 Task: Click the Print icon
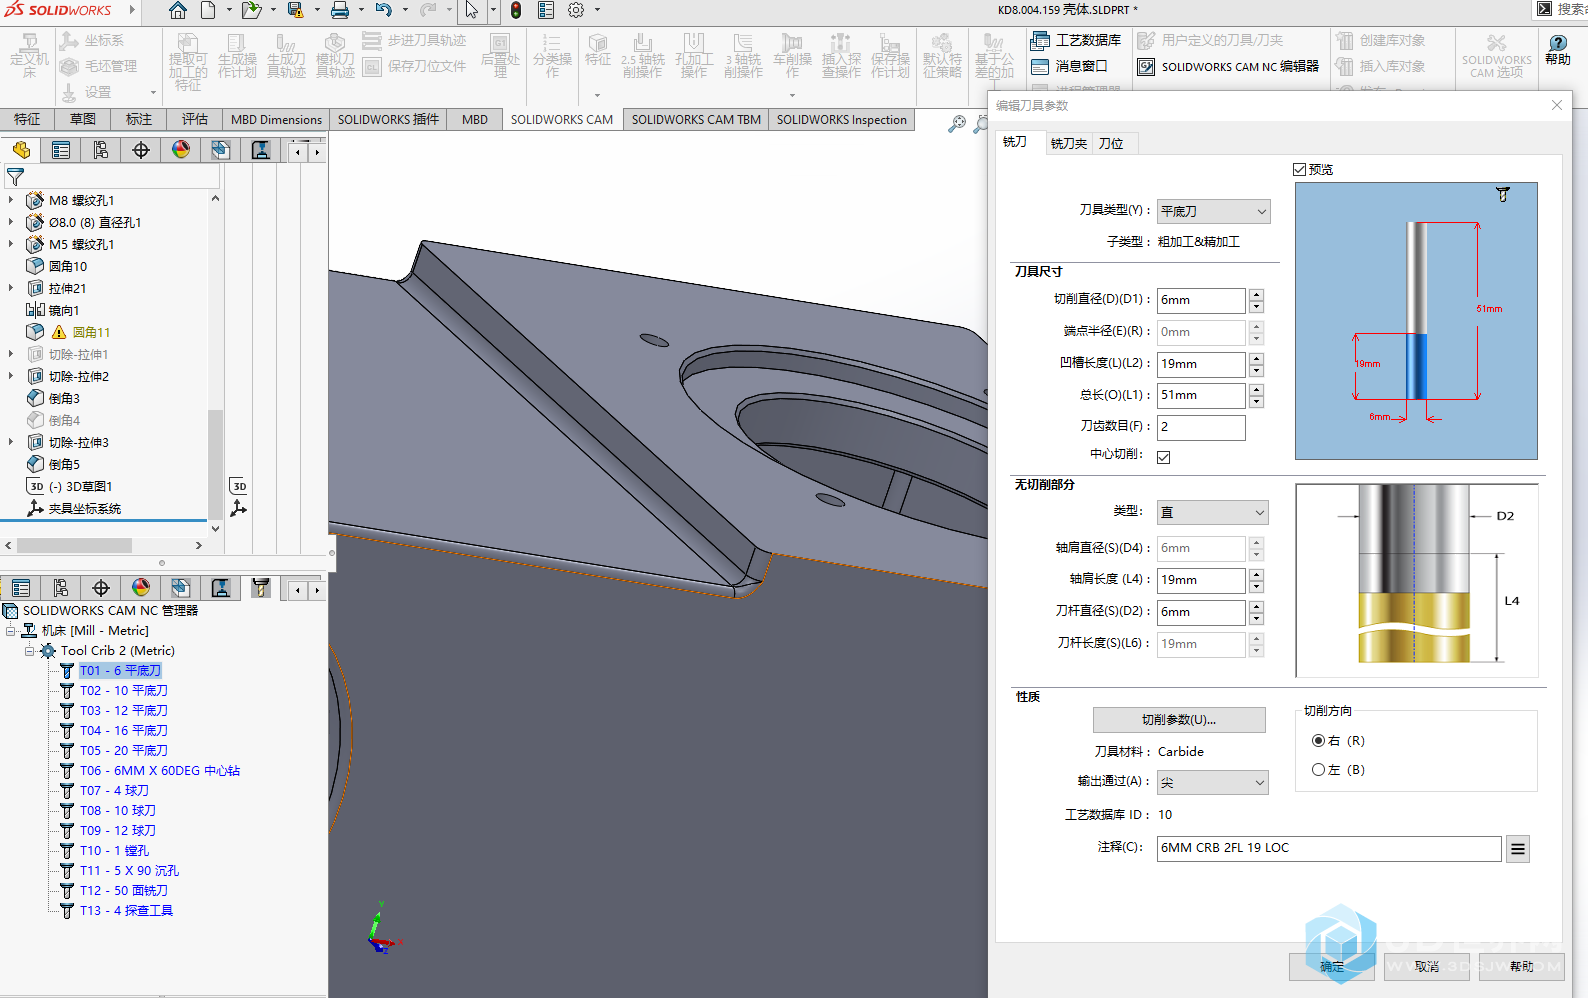(x=340, y=11)
